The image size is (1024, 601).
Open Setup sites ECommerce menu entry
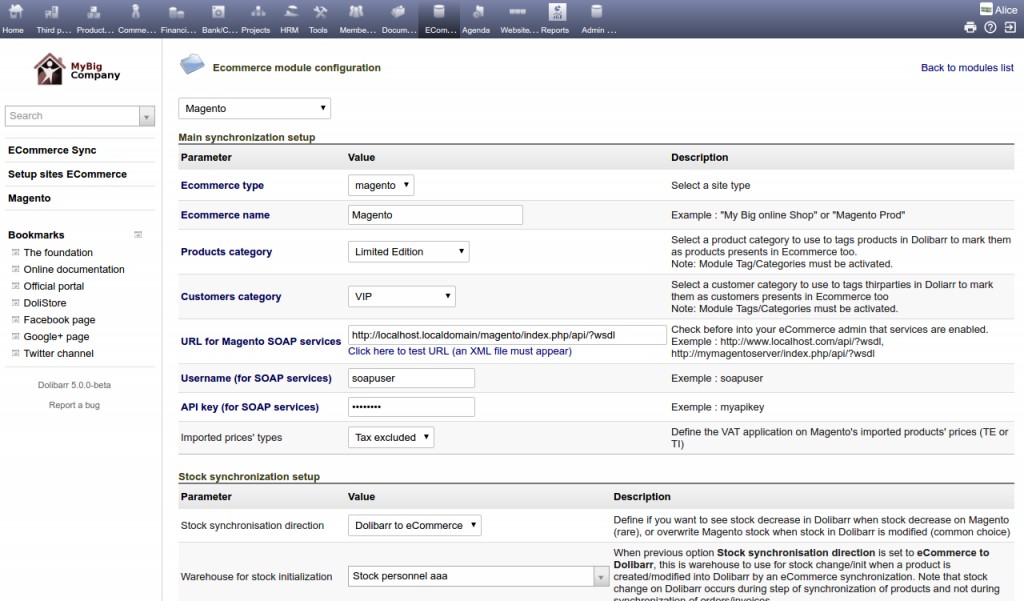pyautogui.click(x=67, y=174)
